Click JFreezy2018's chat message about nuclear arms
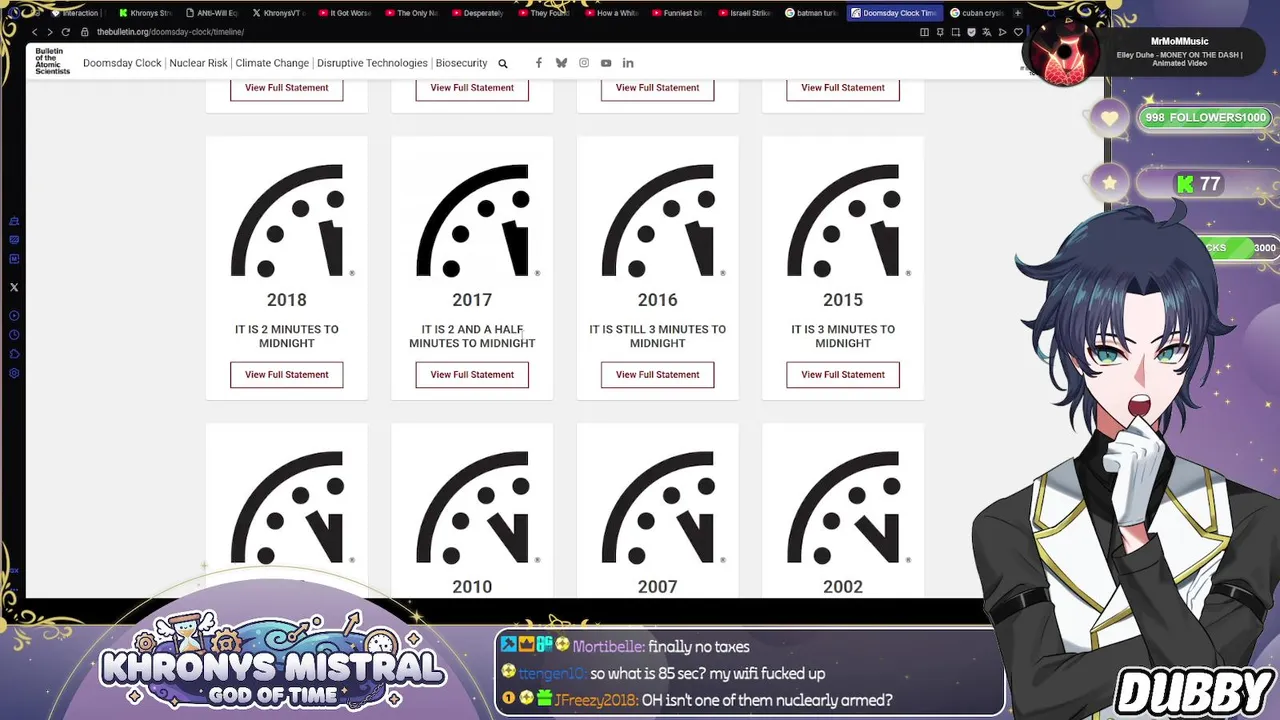This screenshot has width=1280, height=720. pos(767,700)
